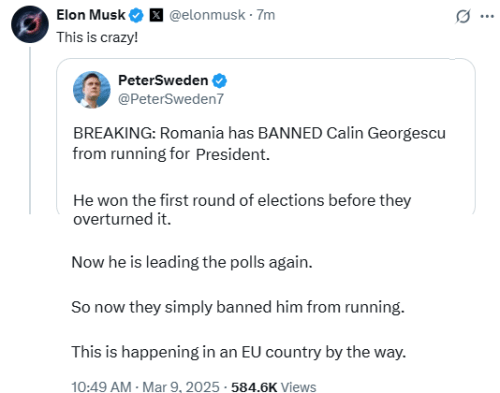This screenshot has width=500, height=393.
Task: Open the @PeterSweden7 handle
Action: 171,99
